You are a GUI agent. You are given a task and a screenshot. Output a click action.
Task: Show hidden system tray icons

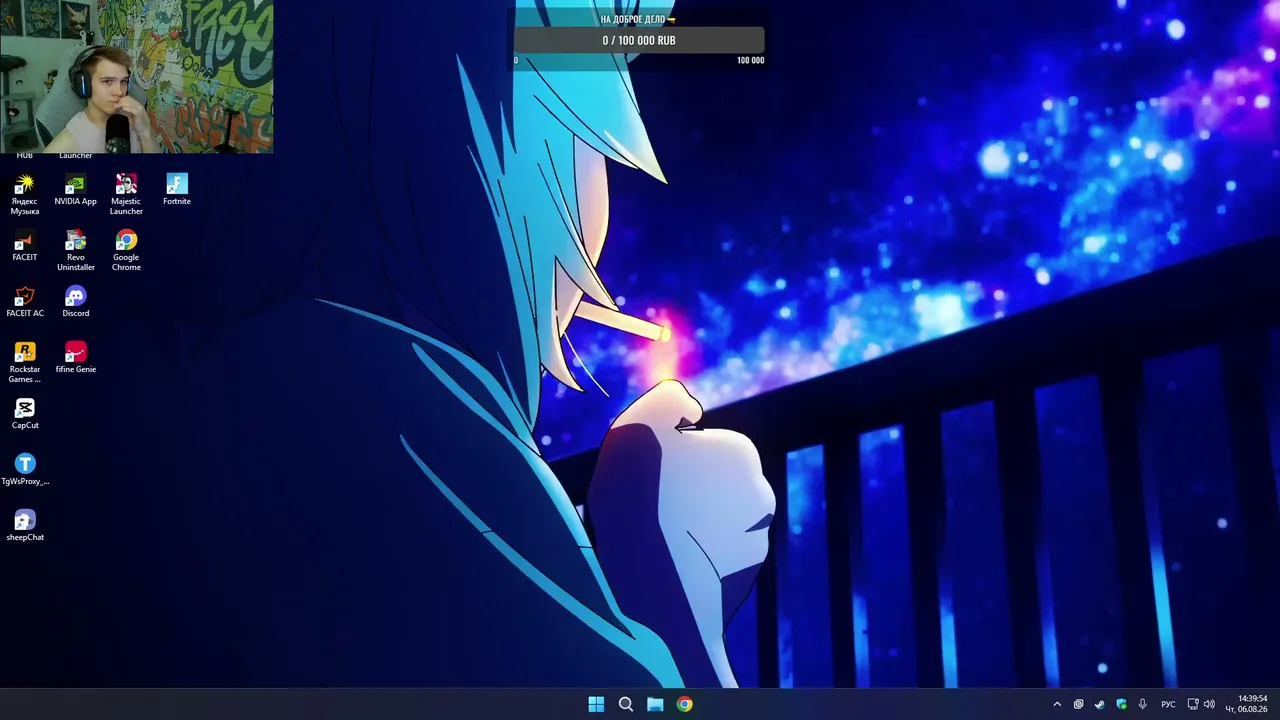pyautogui.click(x=1057, y=704)
